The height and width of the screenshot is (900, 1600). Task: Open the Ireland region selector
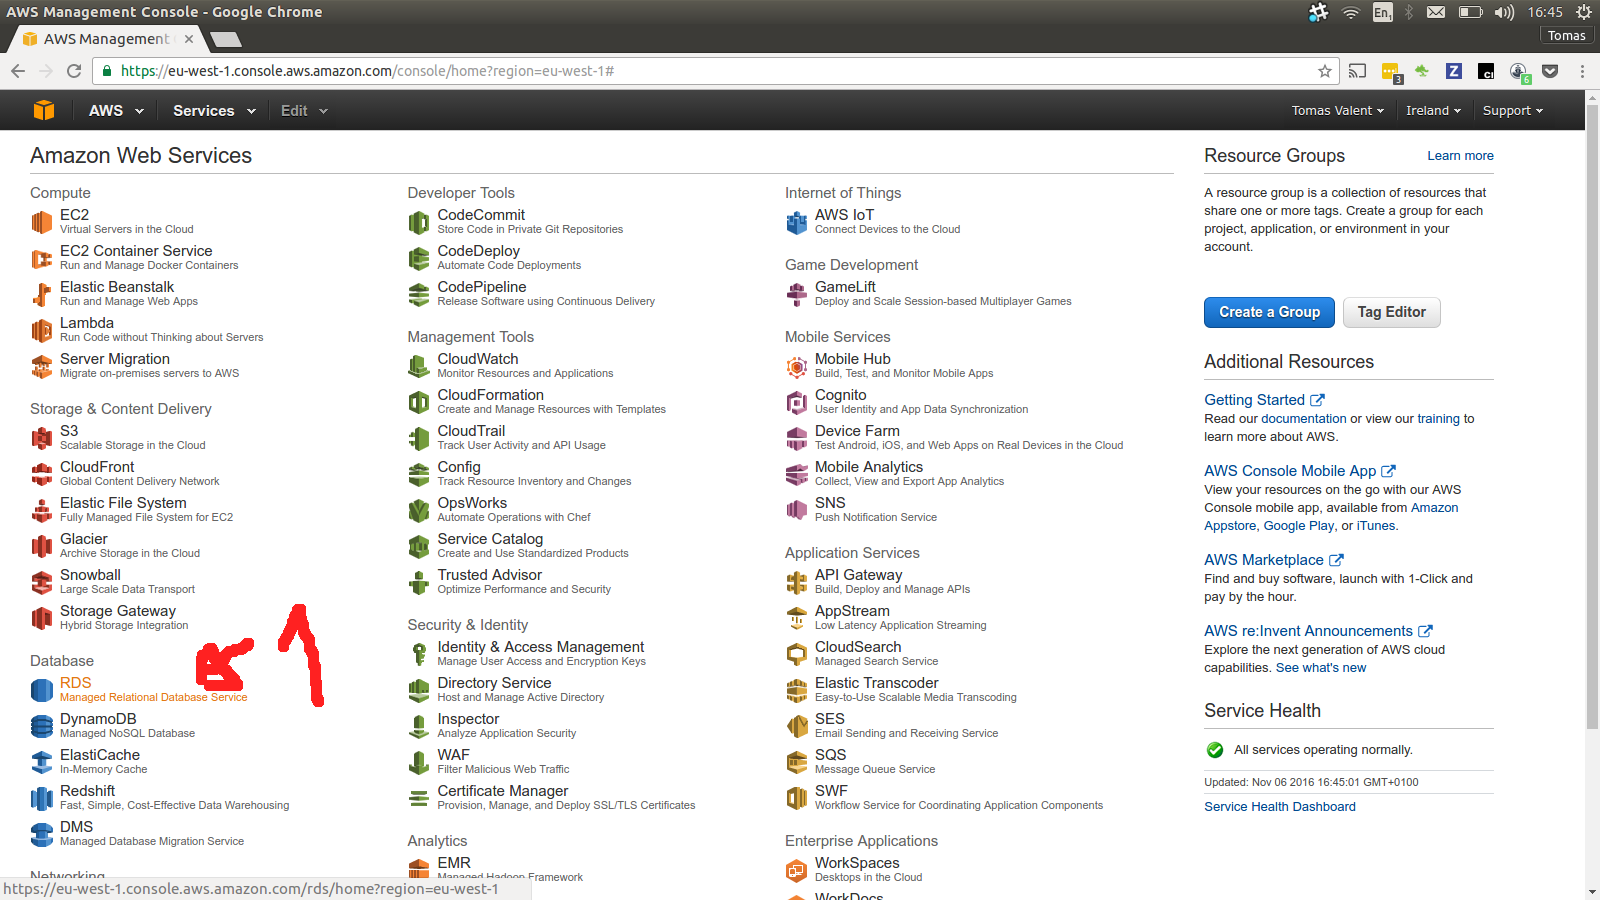pos(1433,110)
